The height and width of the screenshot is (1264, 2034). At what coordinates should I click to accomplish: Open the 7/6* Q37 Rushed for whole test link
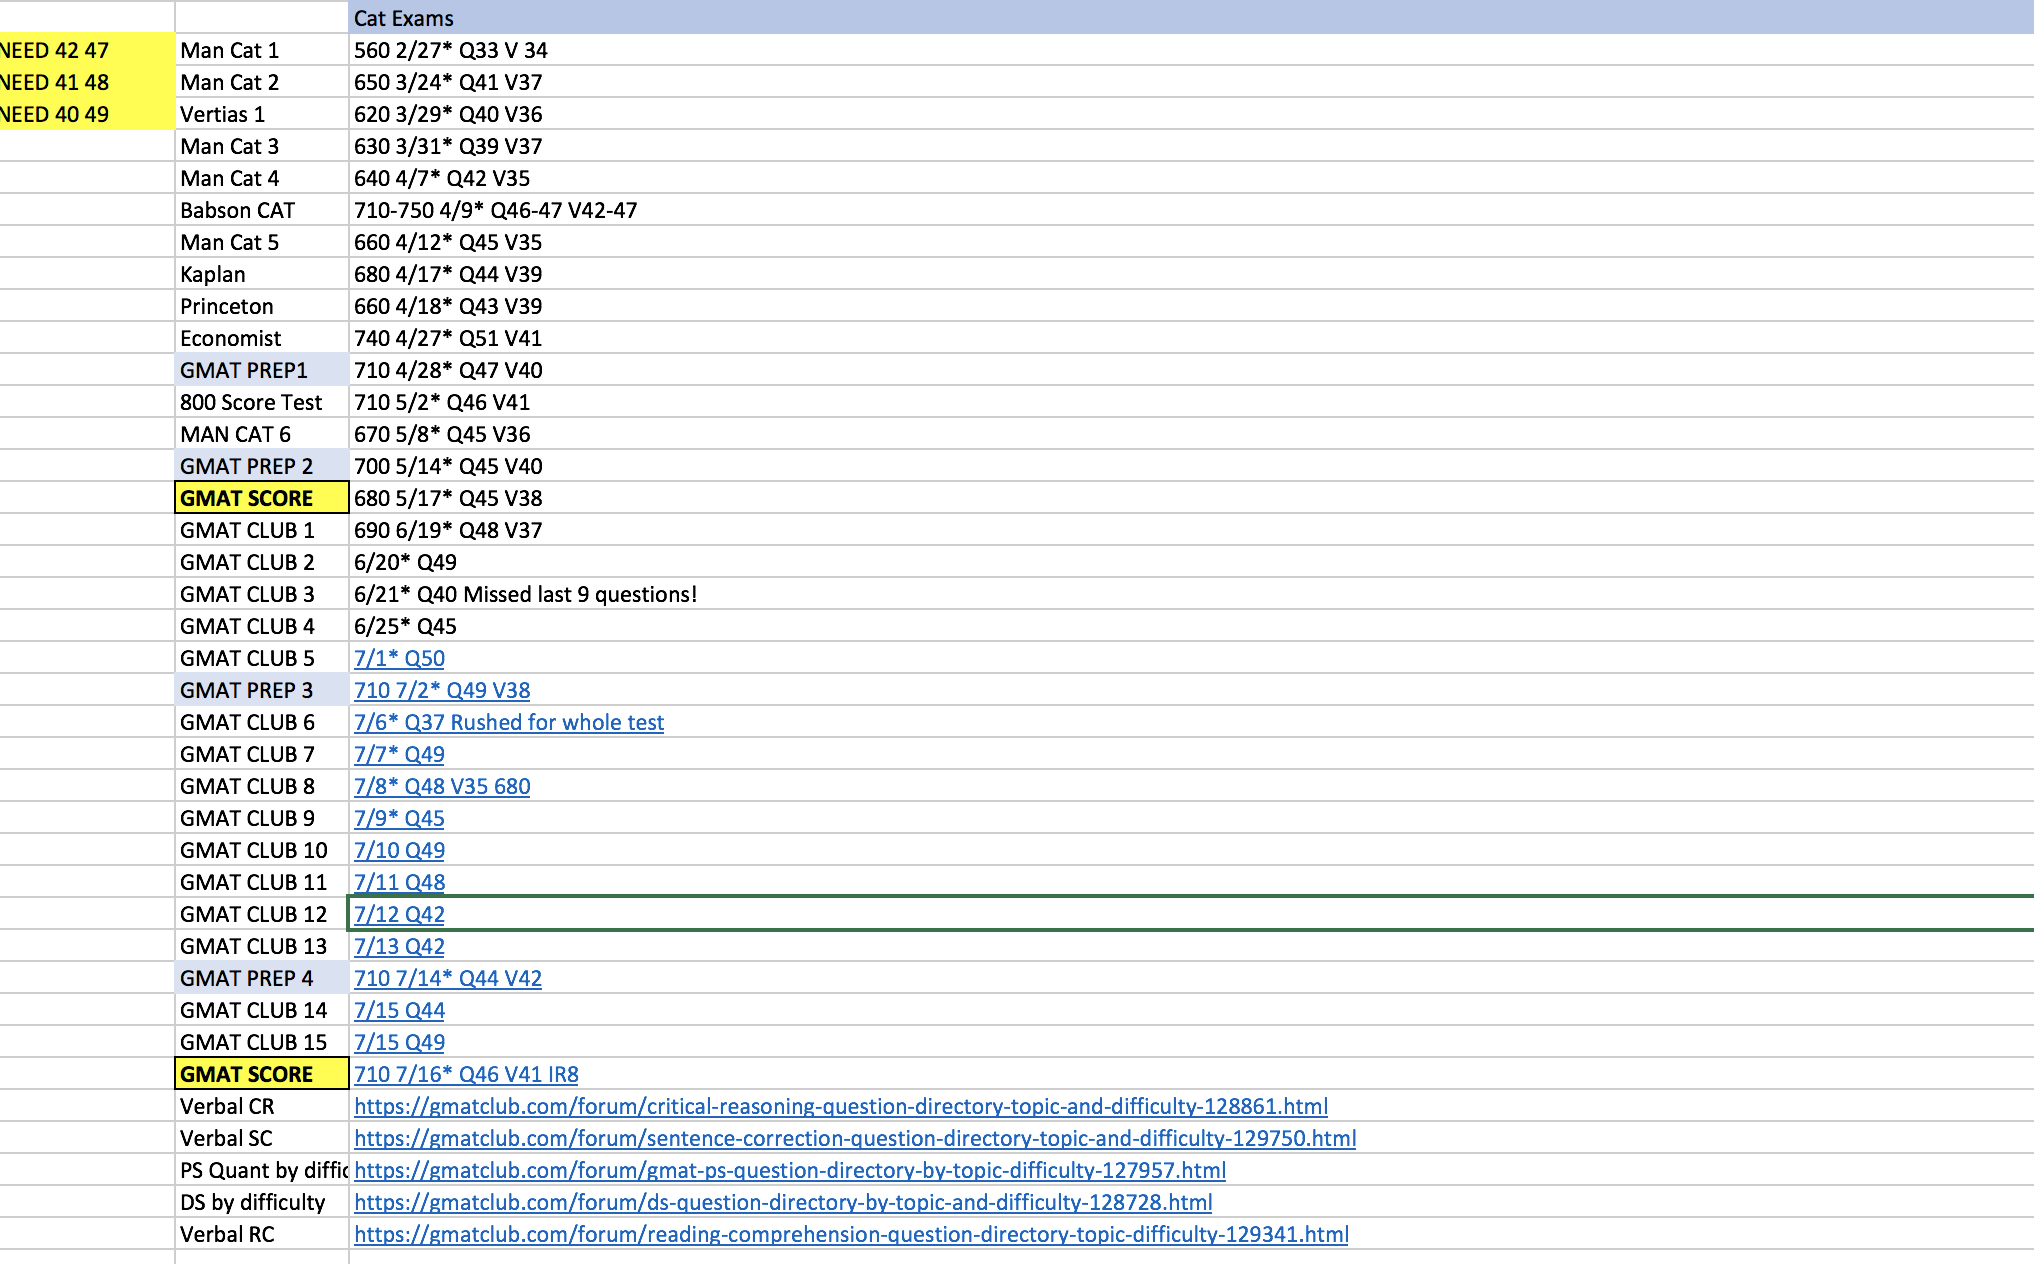(508, 721)
